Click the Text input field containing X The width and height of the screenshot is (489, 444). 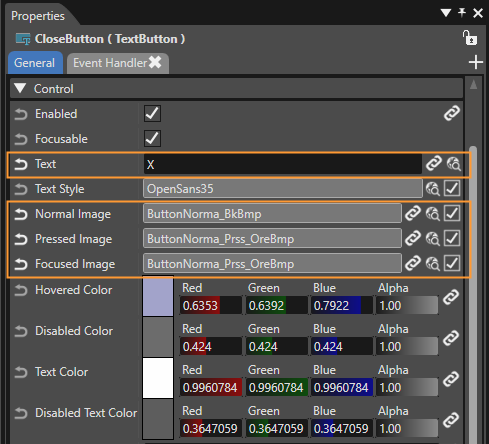[283, 164]
